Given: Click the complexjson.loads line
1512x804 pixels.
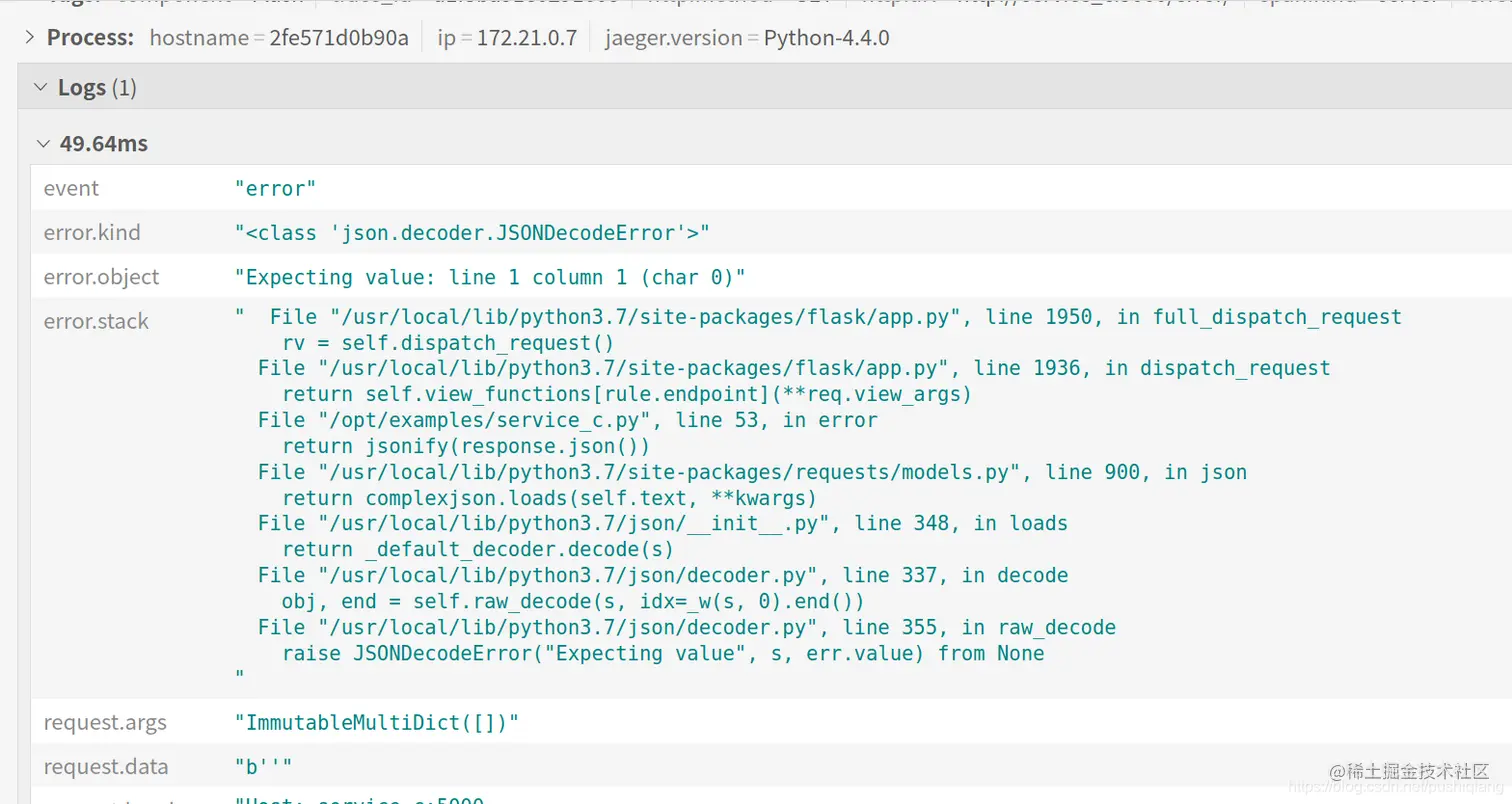Looking at the screenshot, I should pyautogui.click(x=550, y=498).
